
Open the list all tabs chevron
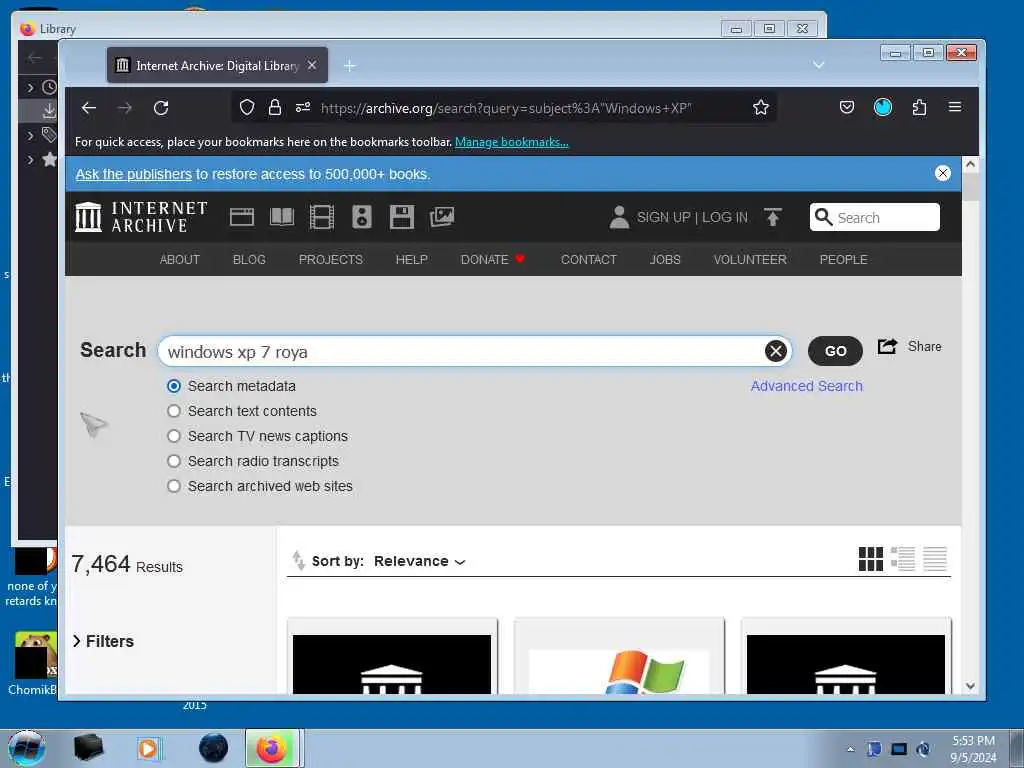click(818, 65)
